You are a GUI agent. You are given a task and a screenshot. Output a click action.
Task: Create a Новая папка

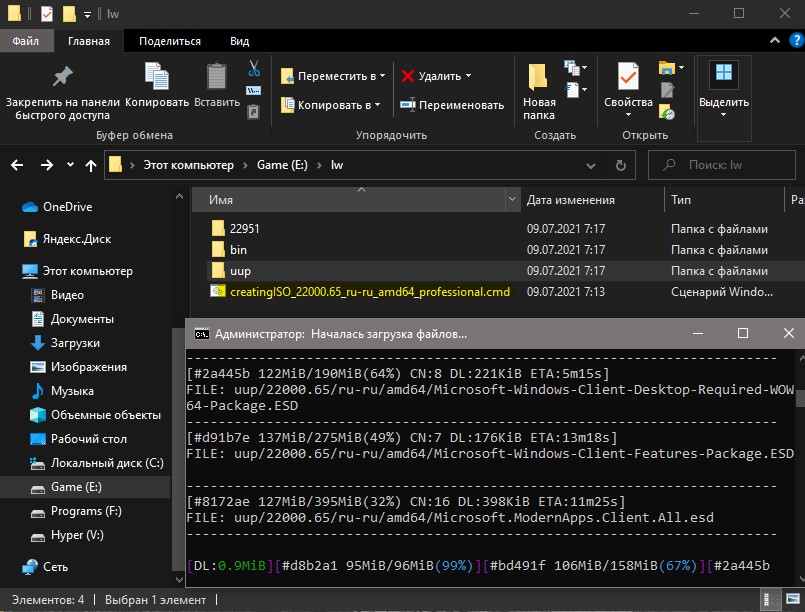pos(539,92)
